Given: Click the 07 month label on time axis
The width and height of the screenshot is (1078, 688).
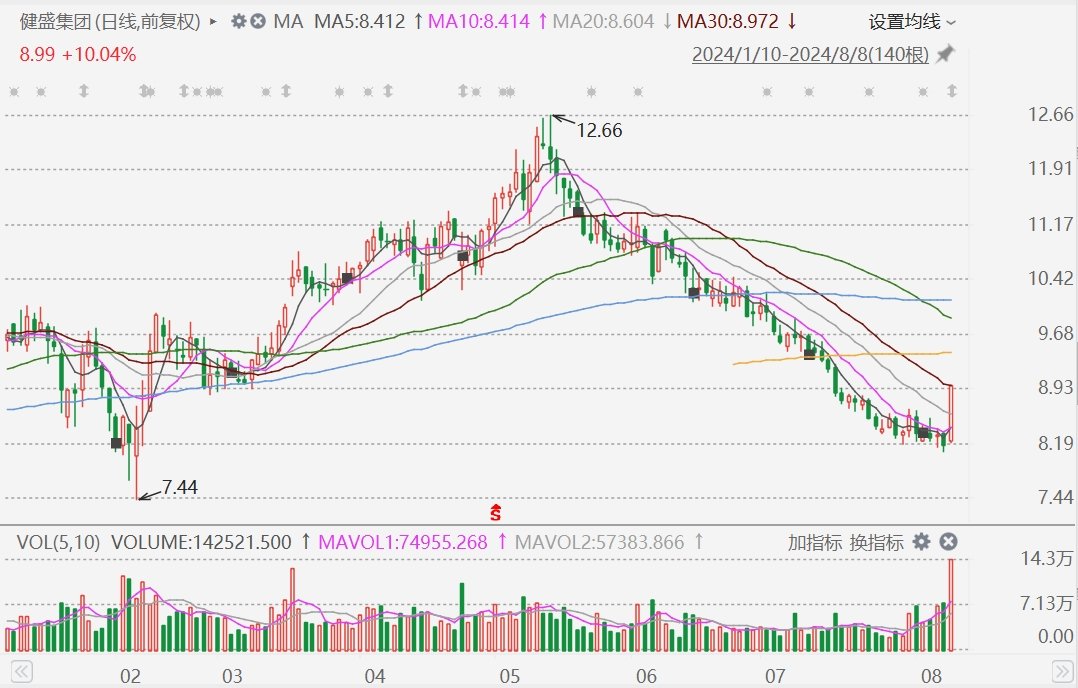Looking at the screenshot, I should click(775, 676).
